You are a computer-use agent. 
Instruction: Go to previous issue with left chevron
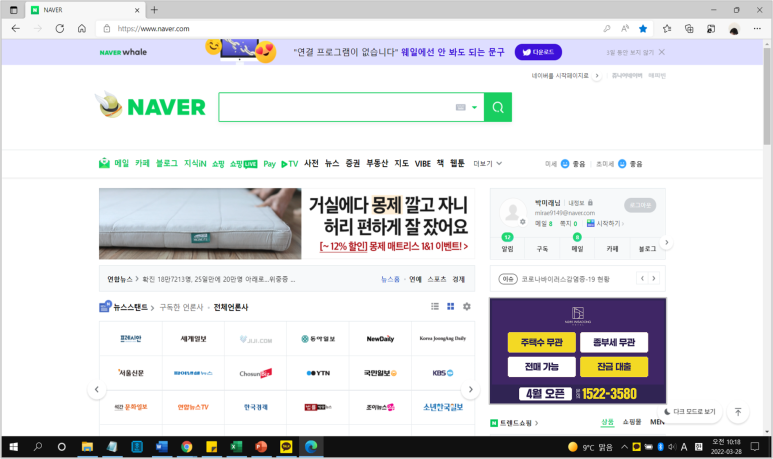point(642,279)
